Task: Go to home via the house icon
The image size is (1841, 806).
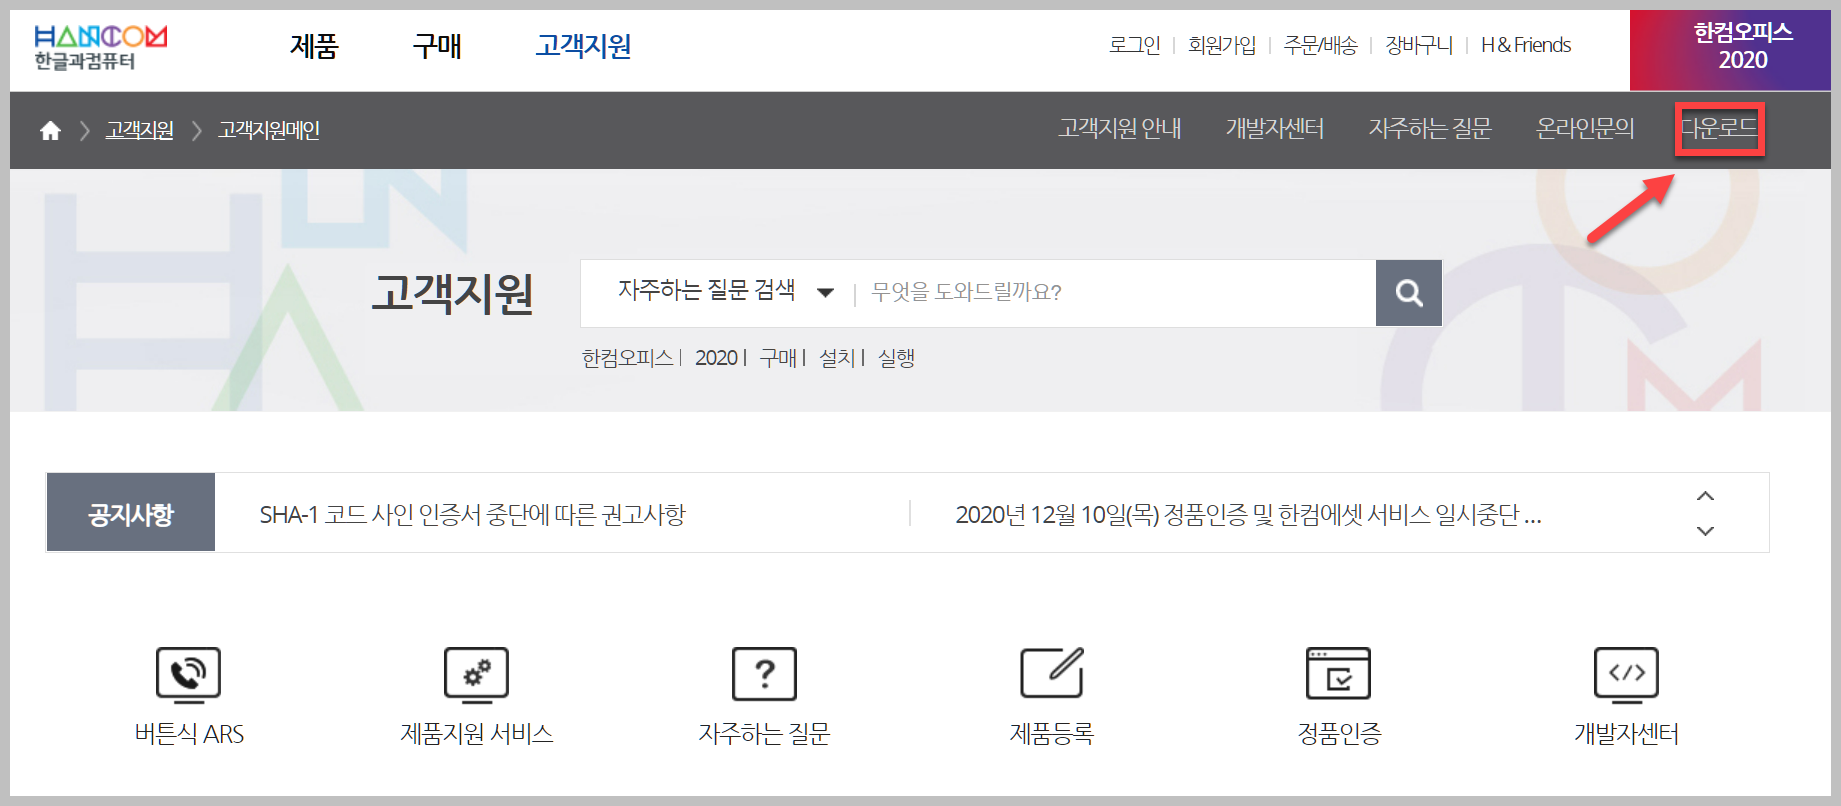Action: point(50,130)
